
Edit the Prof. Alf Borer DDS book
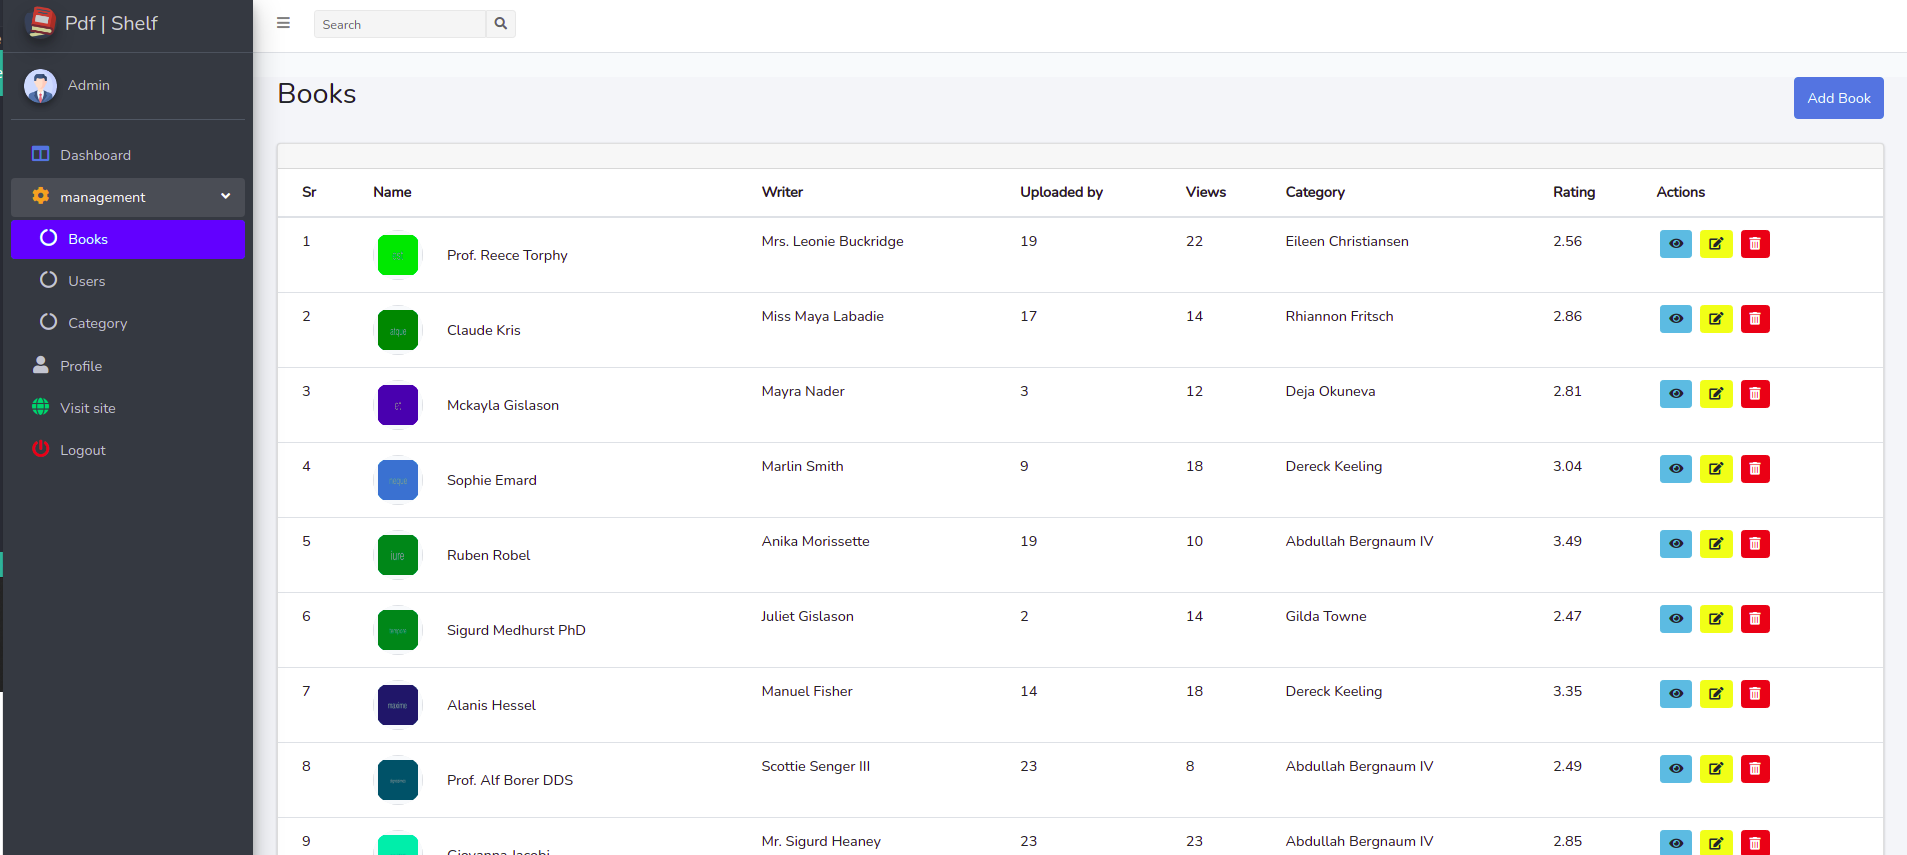[1716, 769]
